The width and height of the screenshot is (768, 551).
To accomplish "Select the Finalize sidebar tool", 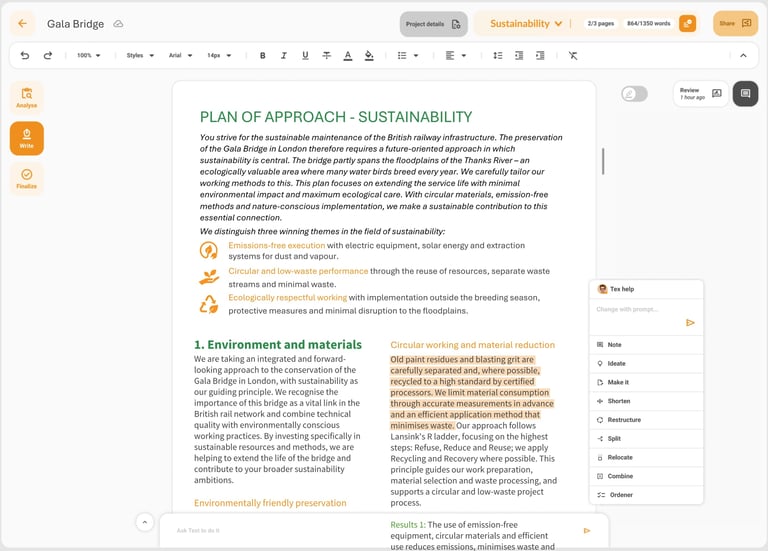I will pyautogui.click(x=27, y=178).
